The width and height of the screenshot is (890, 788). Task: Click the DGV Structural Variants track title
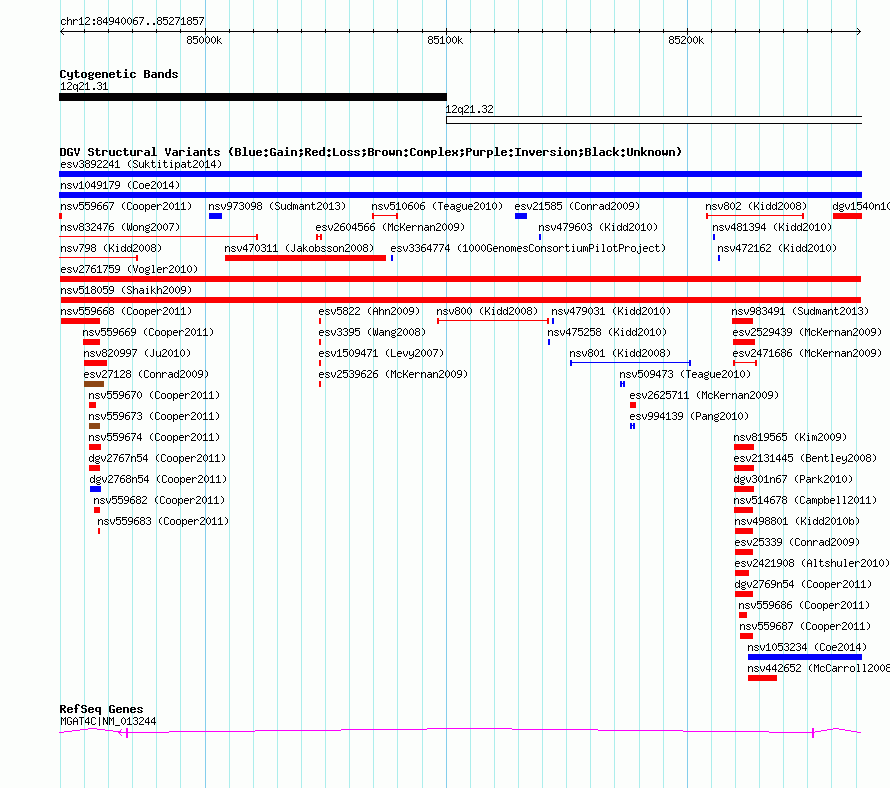pos(371,152)
